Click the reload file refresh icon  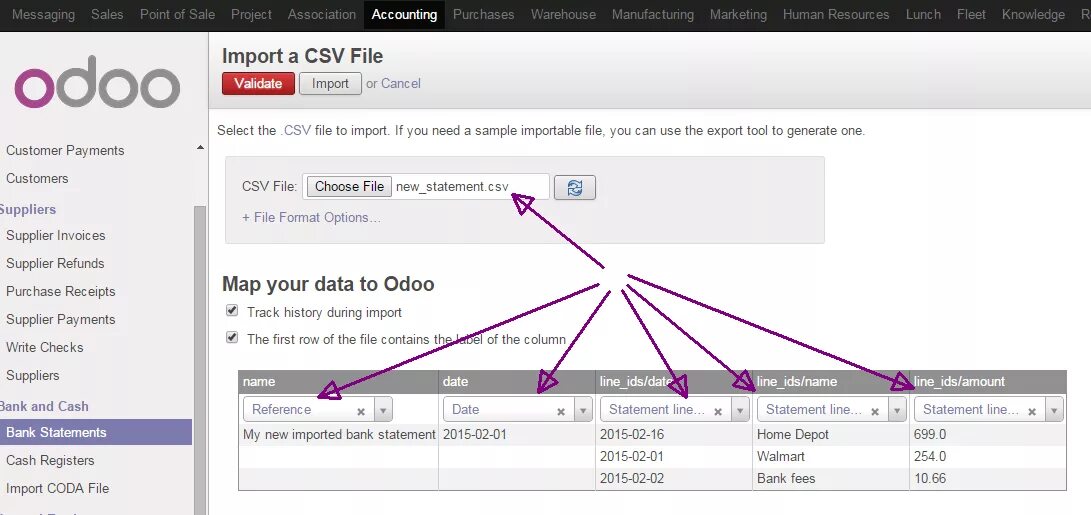tap(575, 187)
